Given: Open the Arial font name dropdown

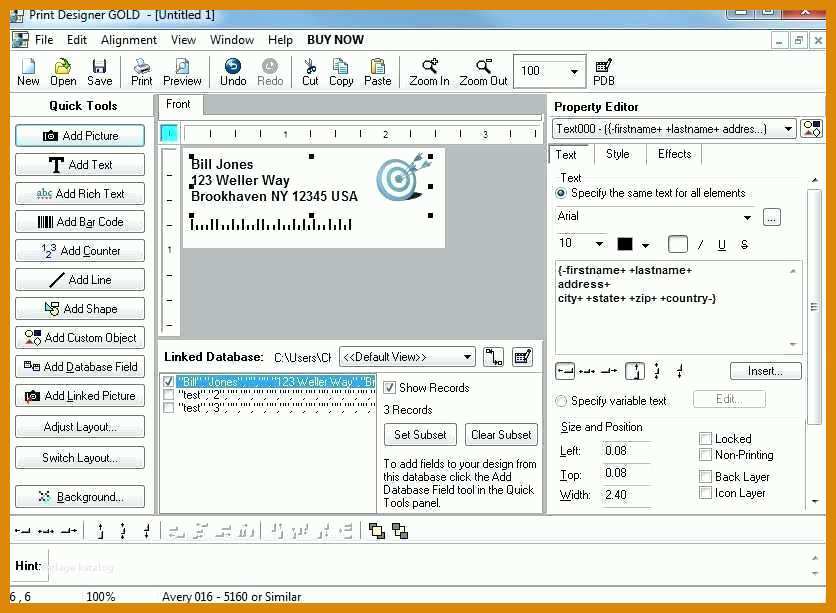Looking at the screenshot, I should tap(747, 217).
